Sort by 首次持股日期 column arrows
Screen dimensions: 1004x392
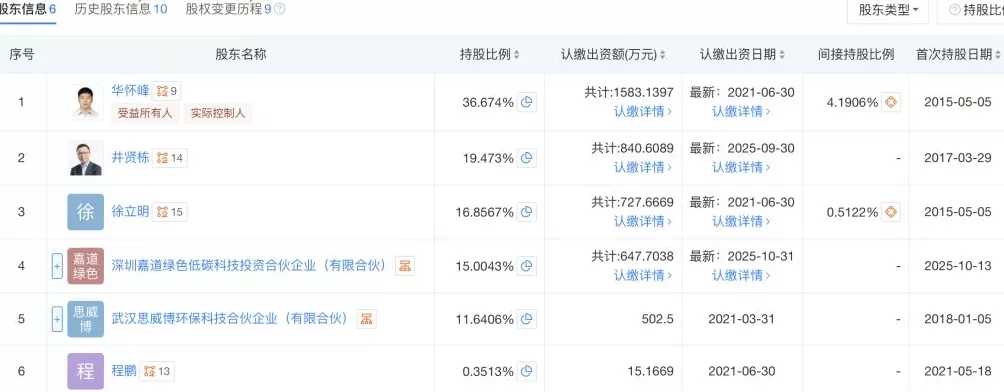[x=998, y=55]
